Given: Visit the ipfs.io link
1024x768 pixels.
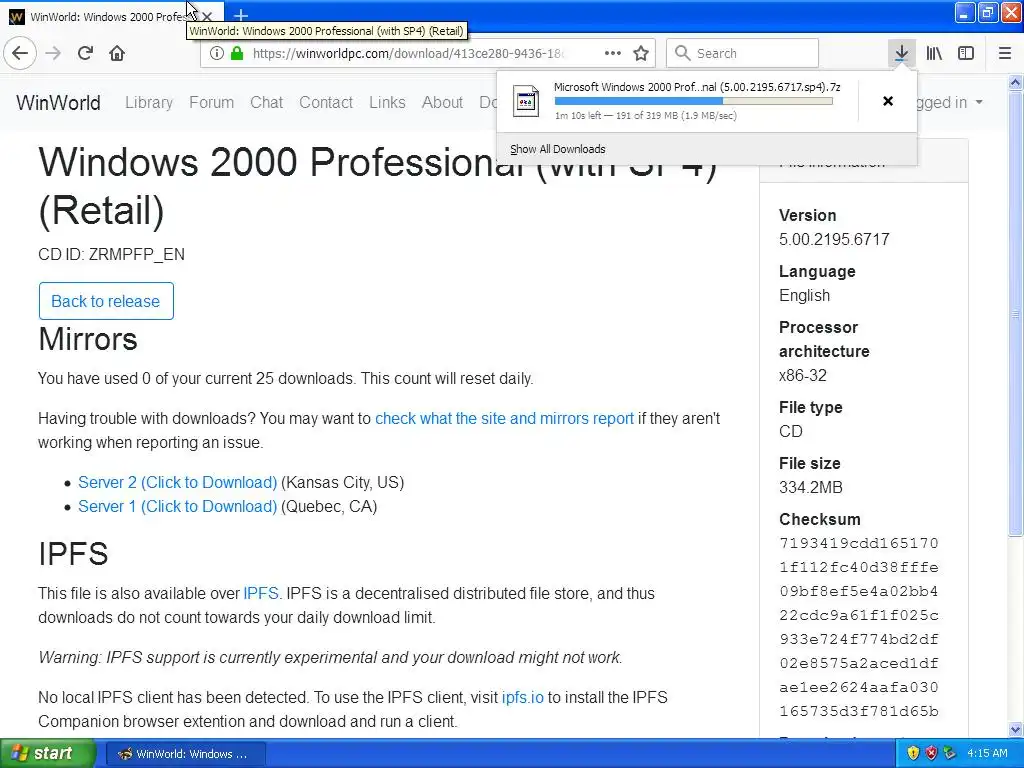Looking at the screenshot, I should tap(522, 697).
